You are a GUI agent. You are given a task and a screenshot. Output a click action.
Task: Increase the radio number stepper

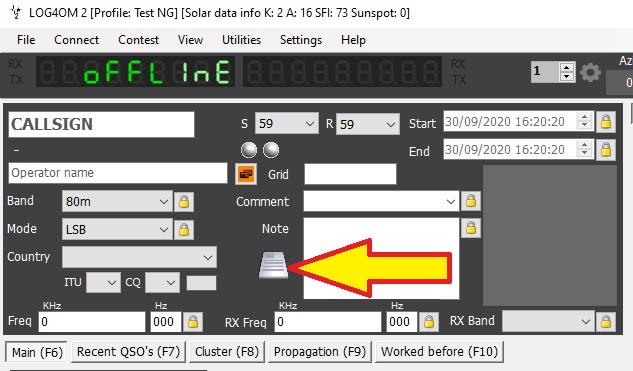(567, 68)
